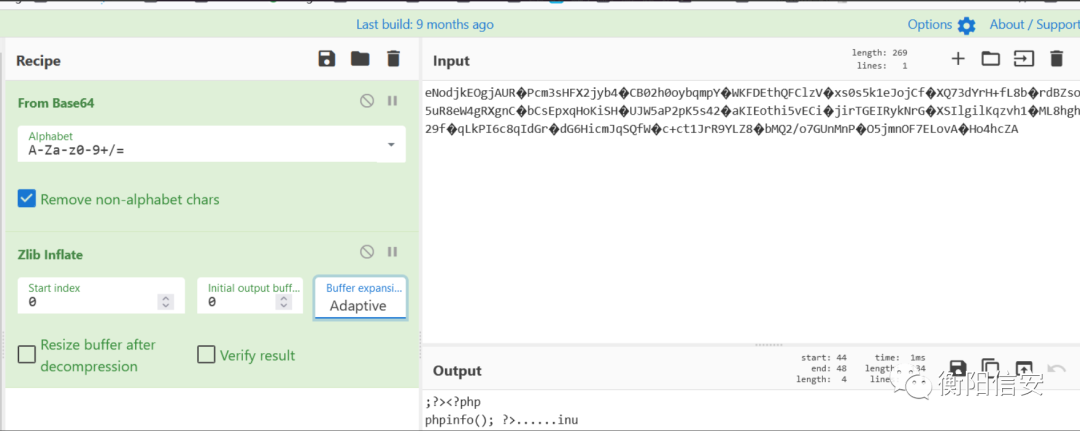Adjust Start index stepper arrows
Screen dimensions: 1080x431
(165, 302)
